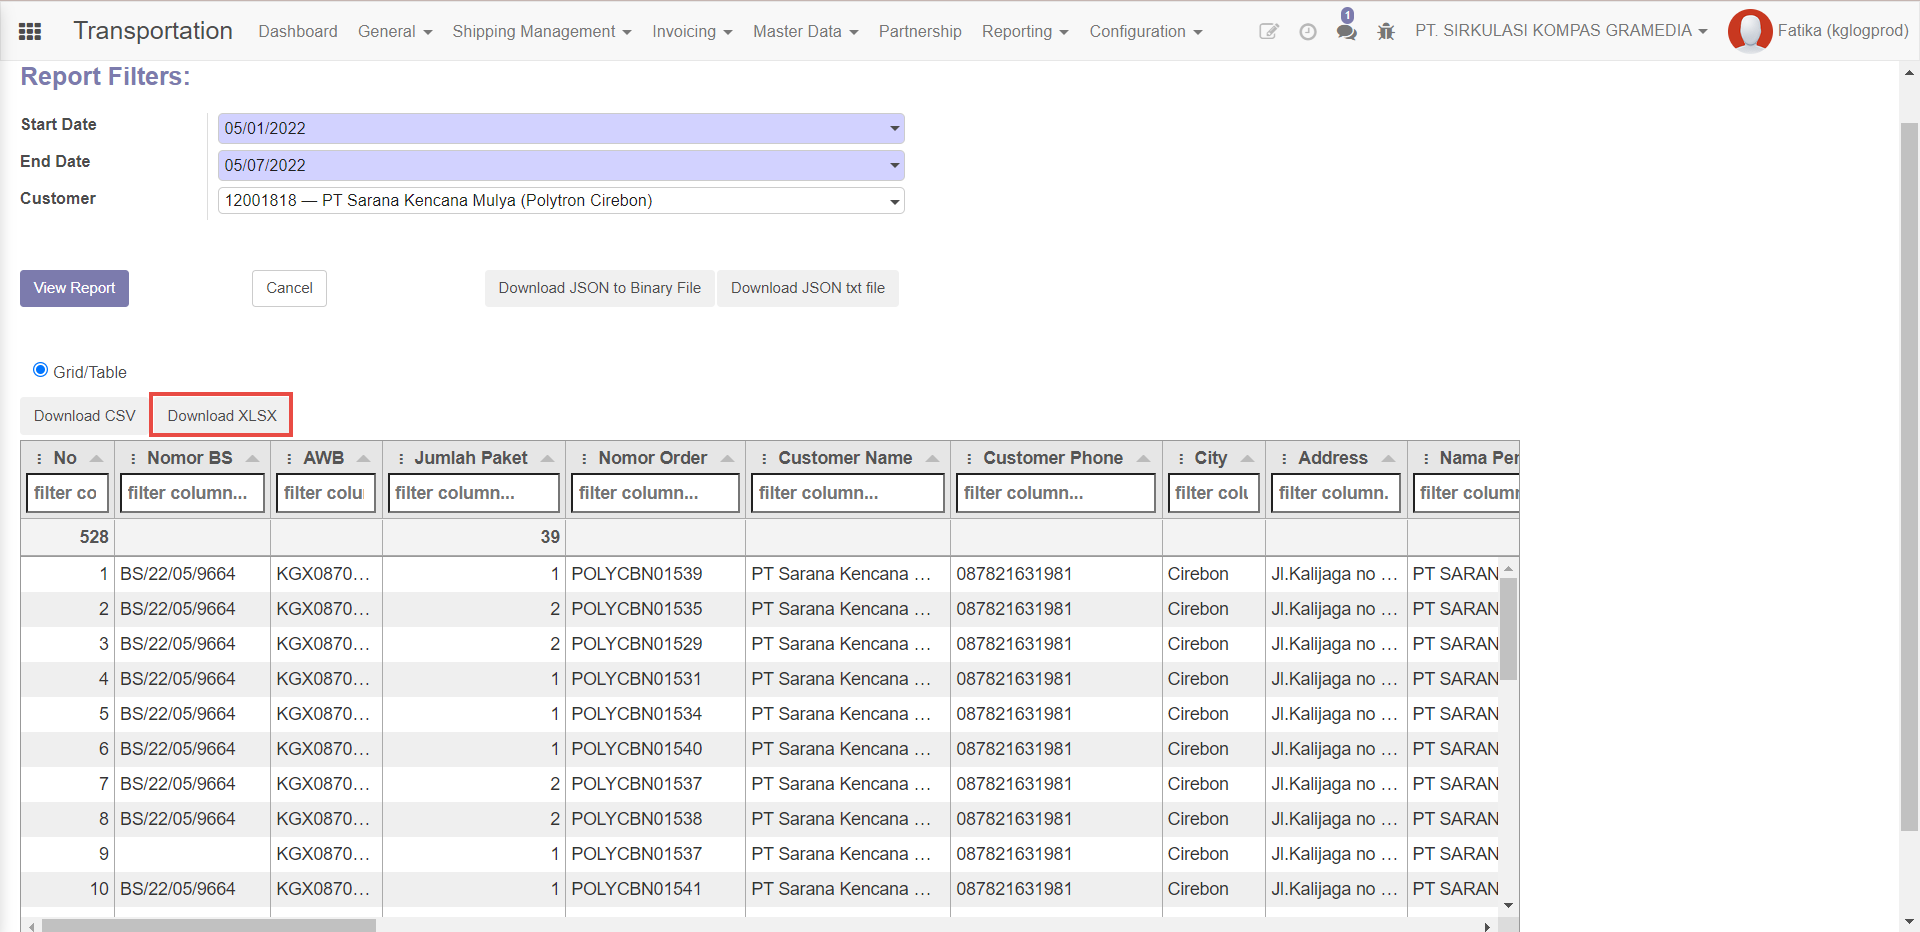Click the Jumlah Paket total 39
The height and width of the screenshot is (932, 1920).
point(550,537)
